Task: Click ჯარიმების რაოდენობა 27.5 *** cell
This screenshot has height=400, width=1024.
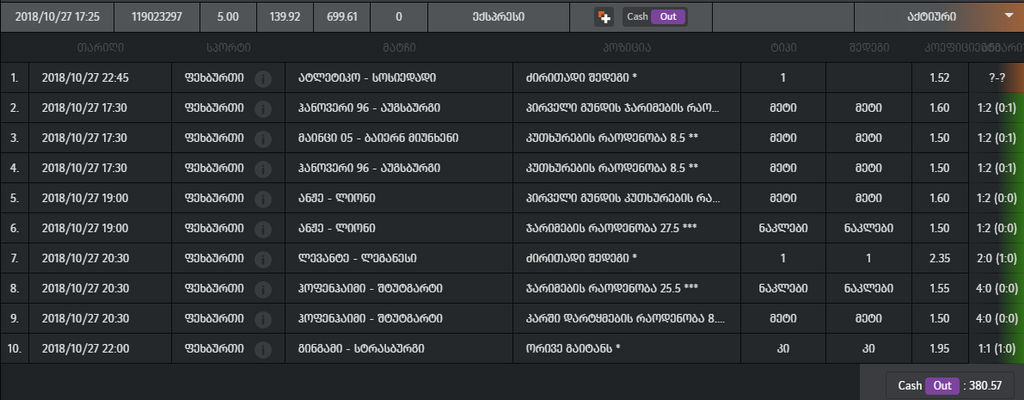Action: point(627,229)
